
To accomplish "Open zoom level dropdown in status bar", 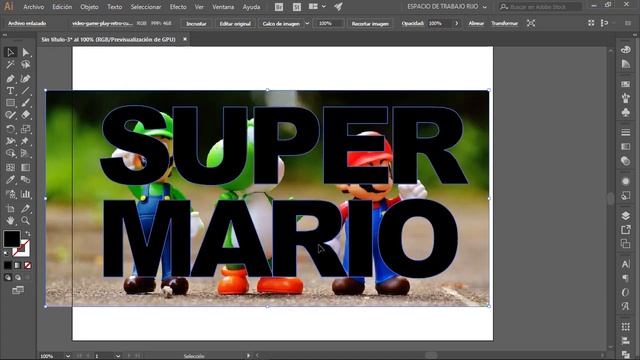I will click(68, 356).
